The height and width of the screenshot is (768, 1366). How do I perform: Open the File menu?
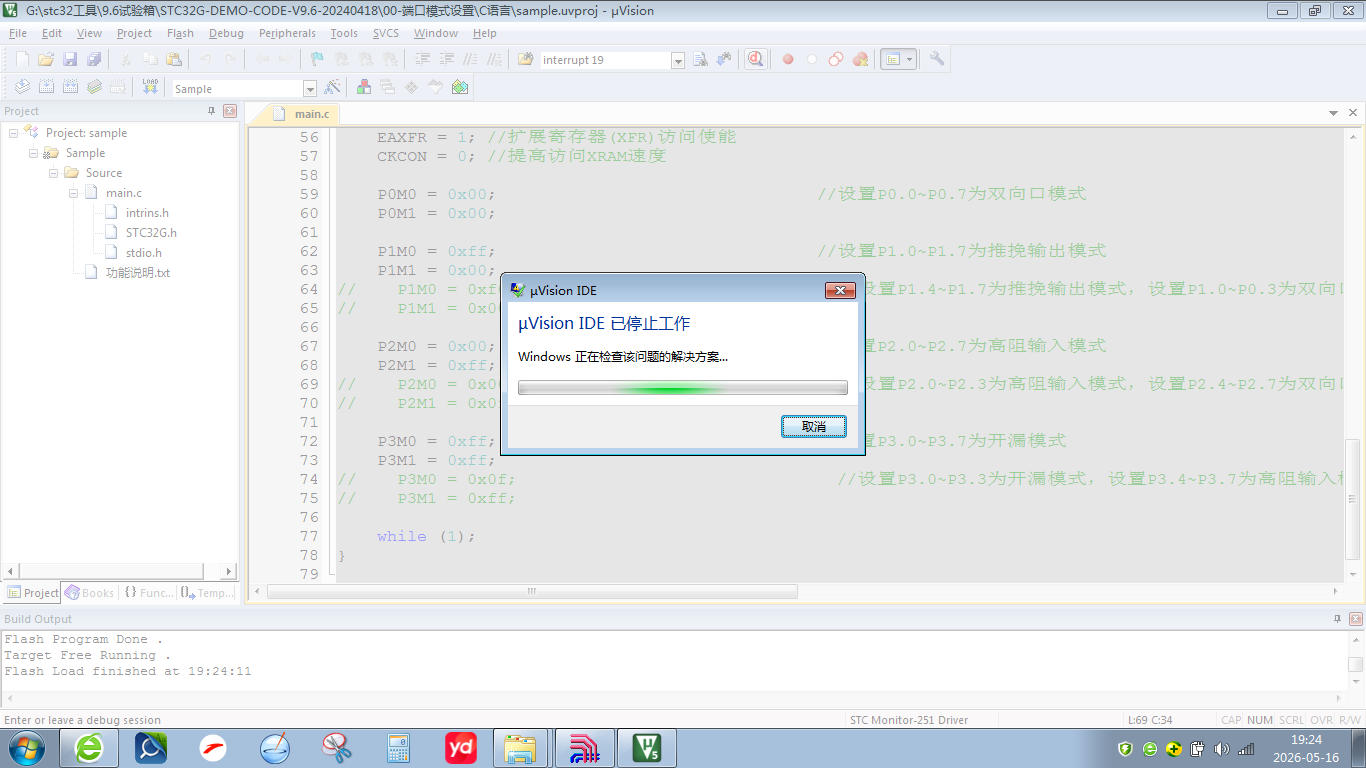pyautogui.click(x=18, y=33)
